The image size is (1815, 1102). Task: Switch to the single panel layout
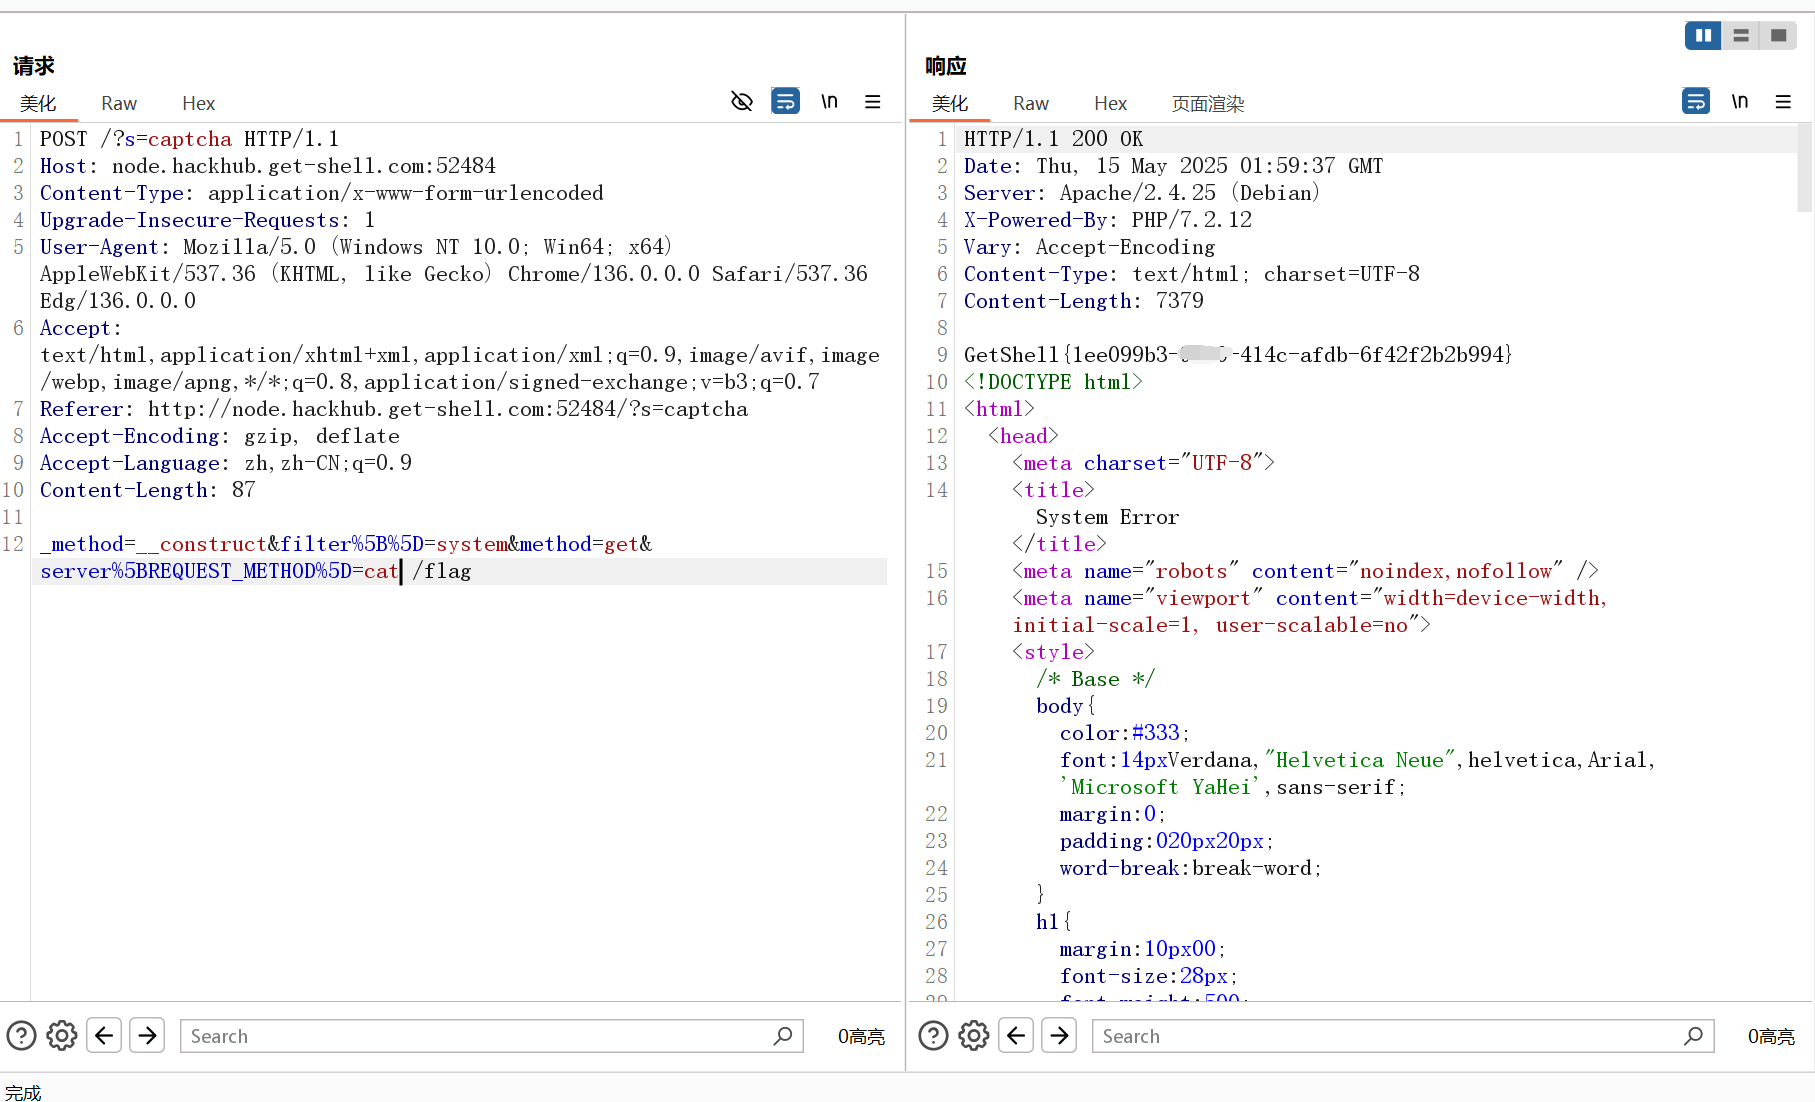tap(1778, 35)
